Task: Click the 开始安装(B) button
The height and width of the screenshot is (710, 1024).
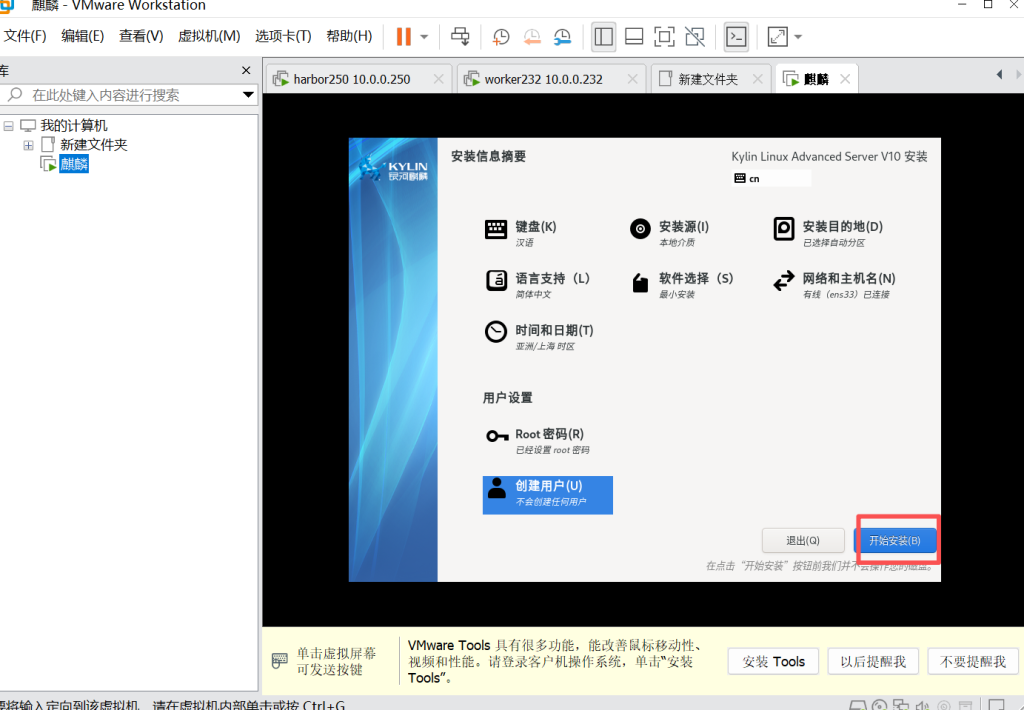Action: click(x=895, y=540)
